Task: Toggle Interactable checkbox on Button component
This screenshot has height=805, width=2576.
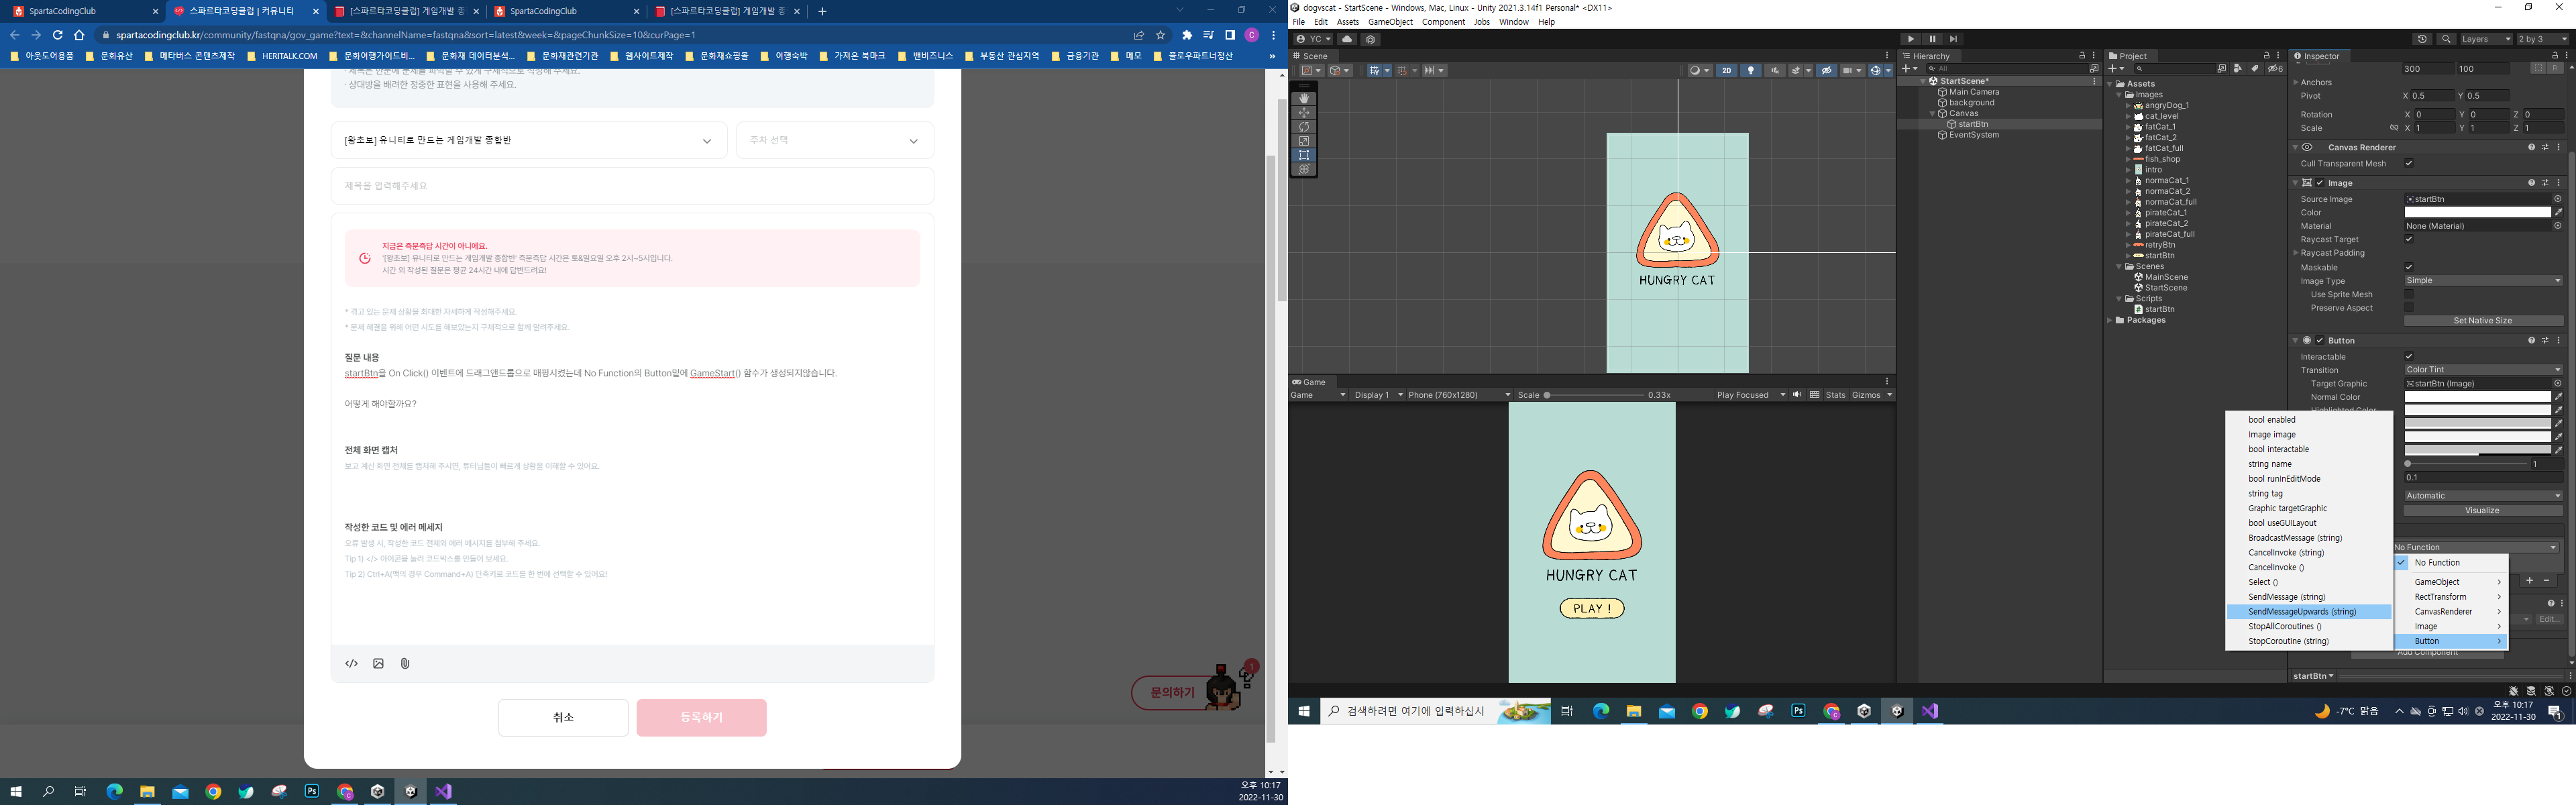Action: click(2409, 356)
